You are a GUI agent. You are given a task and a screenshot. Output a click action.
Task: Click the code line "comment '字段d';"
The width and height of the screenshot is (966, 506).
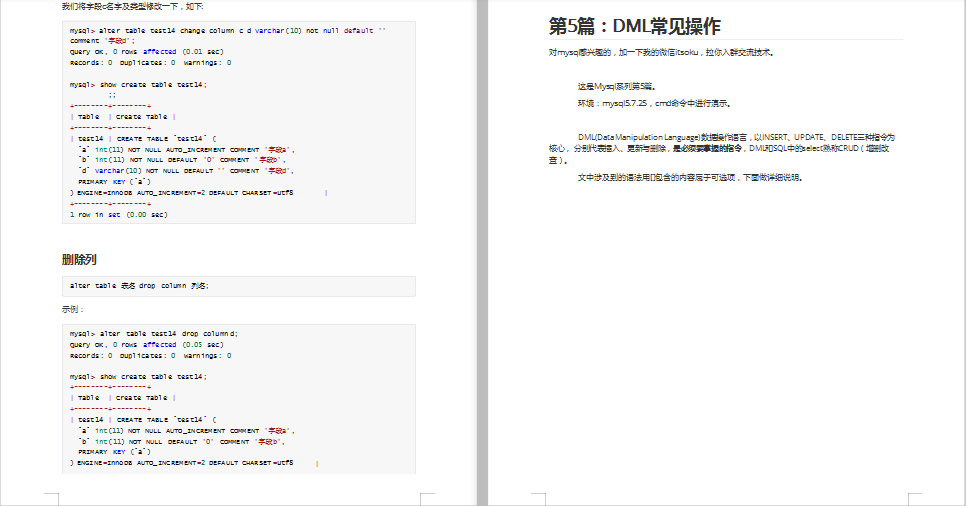(102, 41)
